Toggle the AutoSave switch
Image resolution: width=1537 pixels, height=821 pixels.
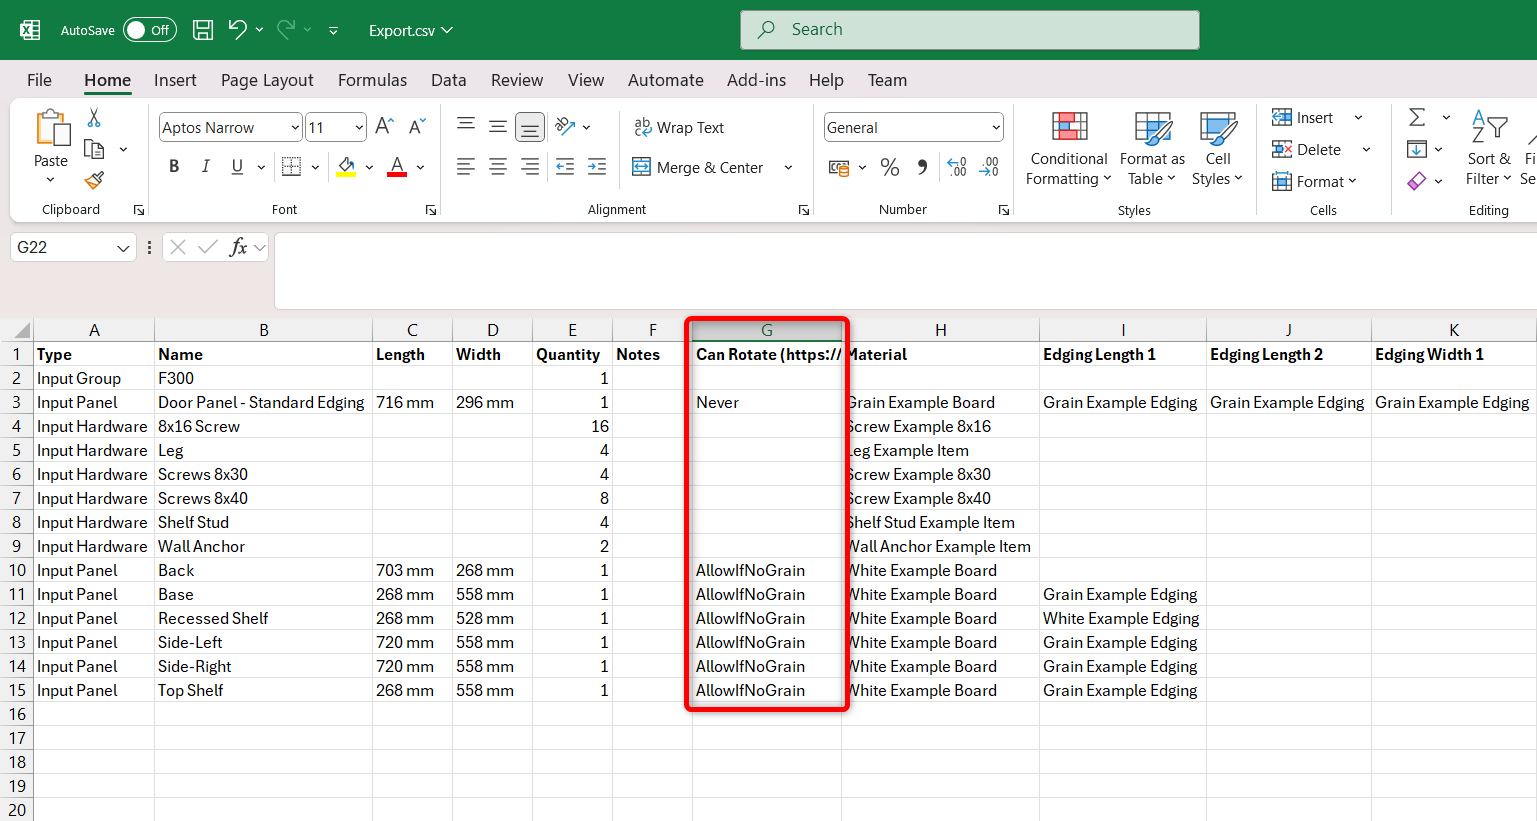(x=149, y=30)
